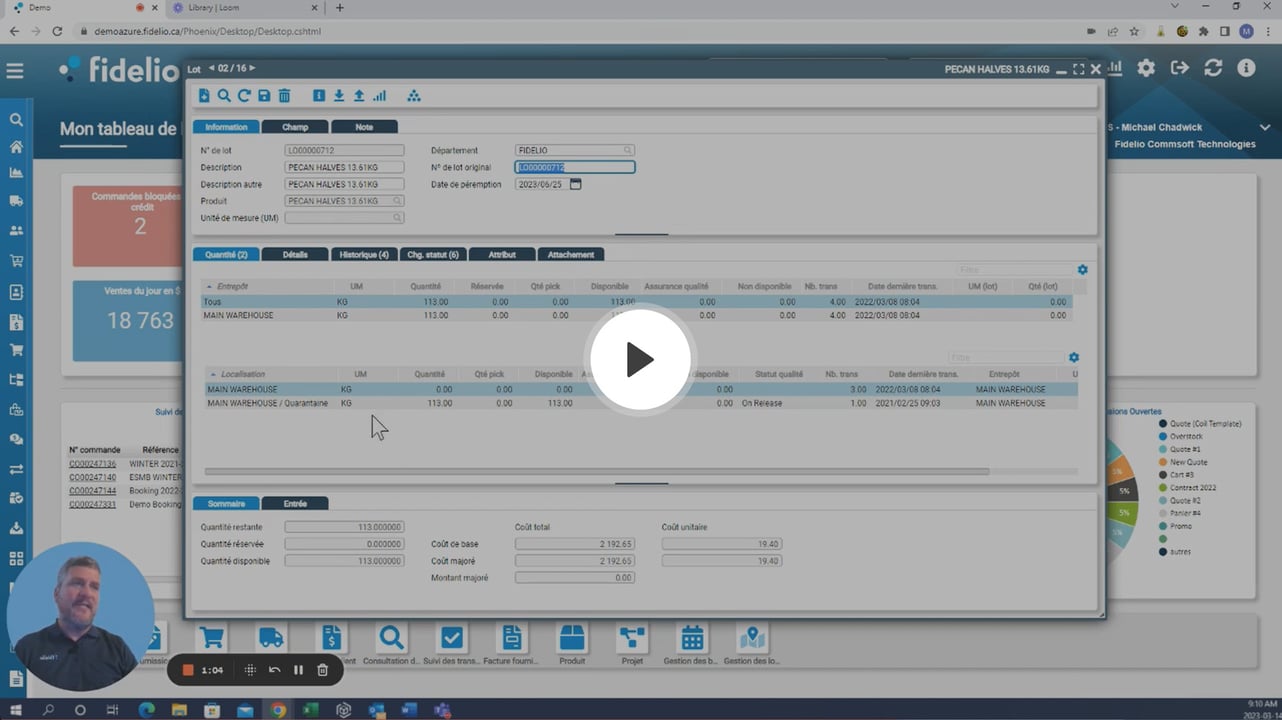
Task: Open the Historique (4) tab
Action: (364, 255)
